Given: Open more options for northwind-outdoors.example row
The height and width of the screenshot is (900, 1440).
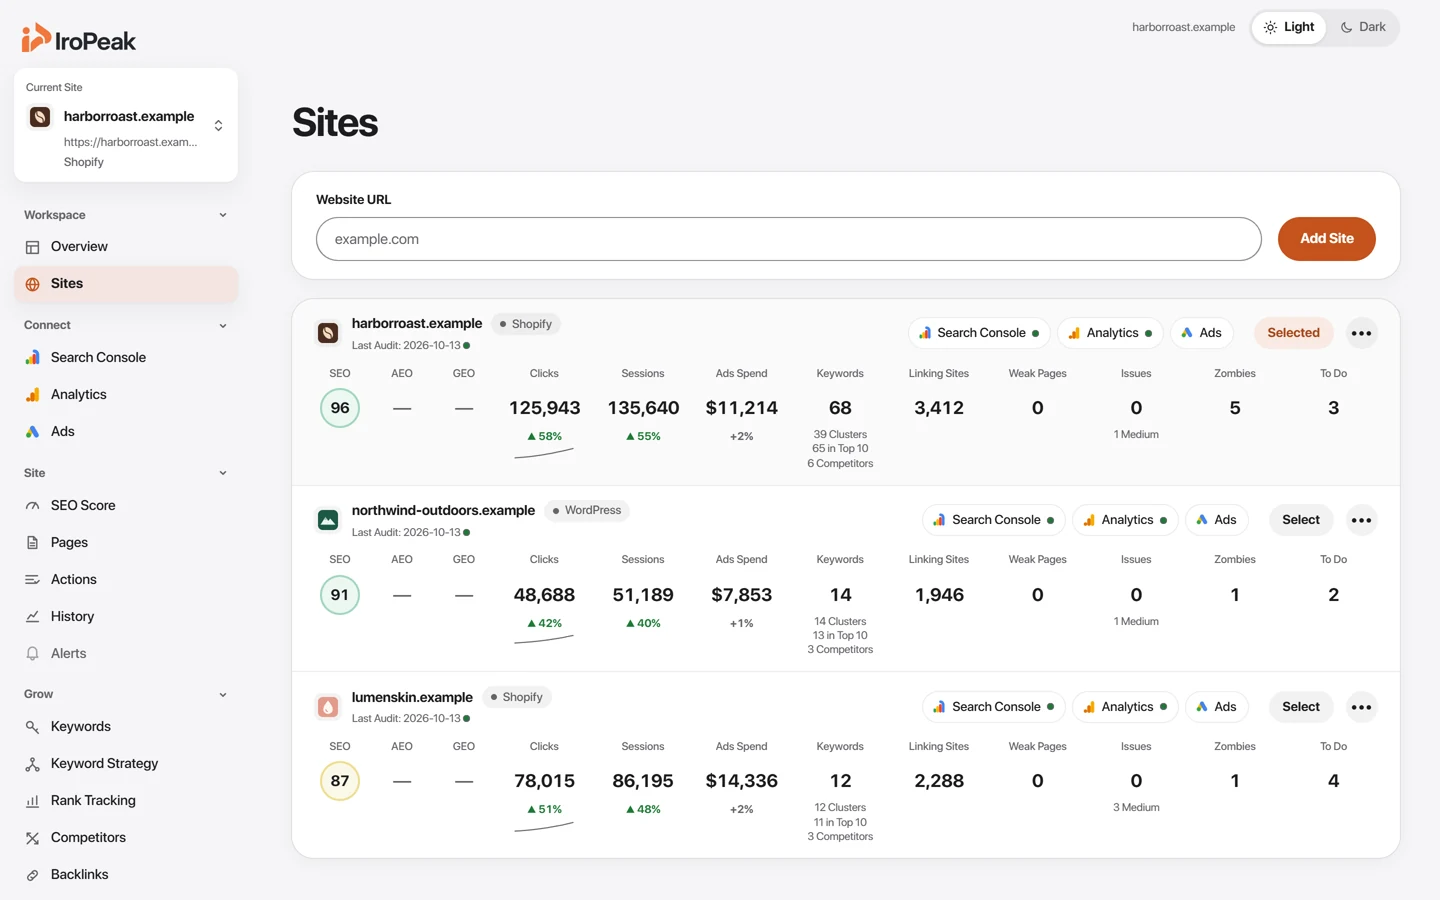Looking at the screenshot, I should coord(1361,520).
